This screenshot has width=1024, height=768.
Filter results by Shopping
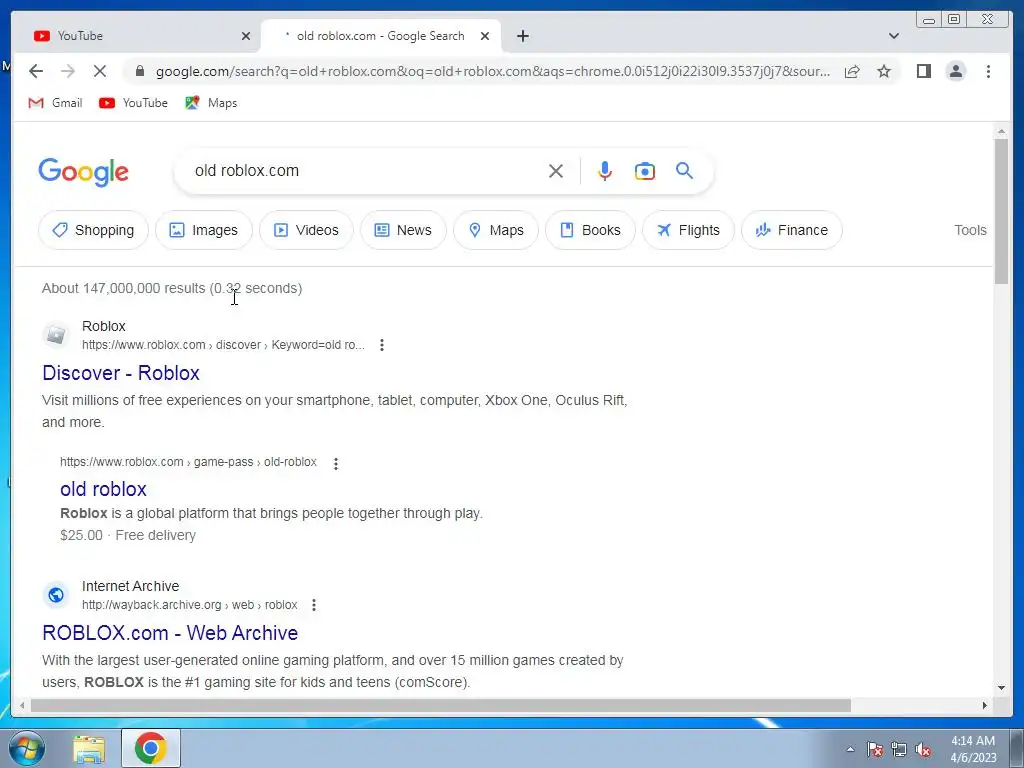93,230
